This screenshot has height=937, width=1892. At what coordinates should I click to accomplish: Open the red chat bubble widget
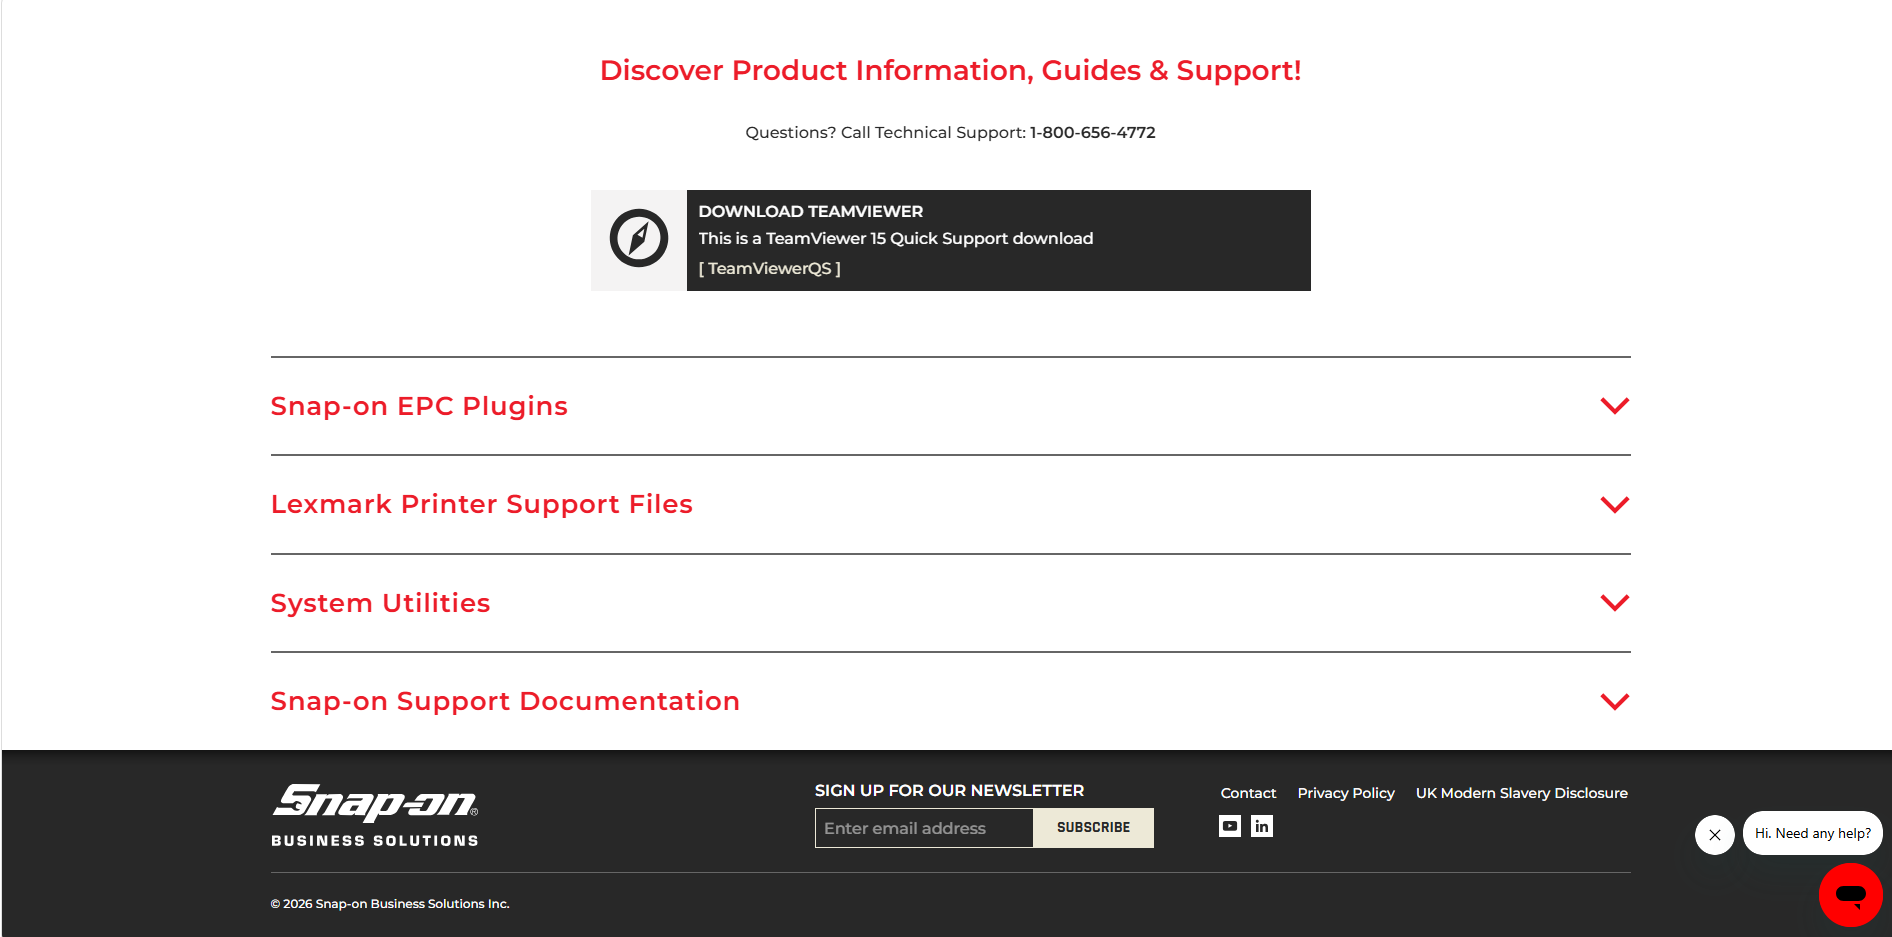[x=1850, y=894]
